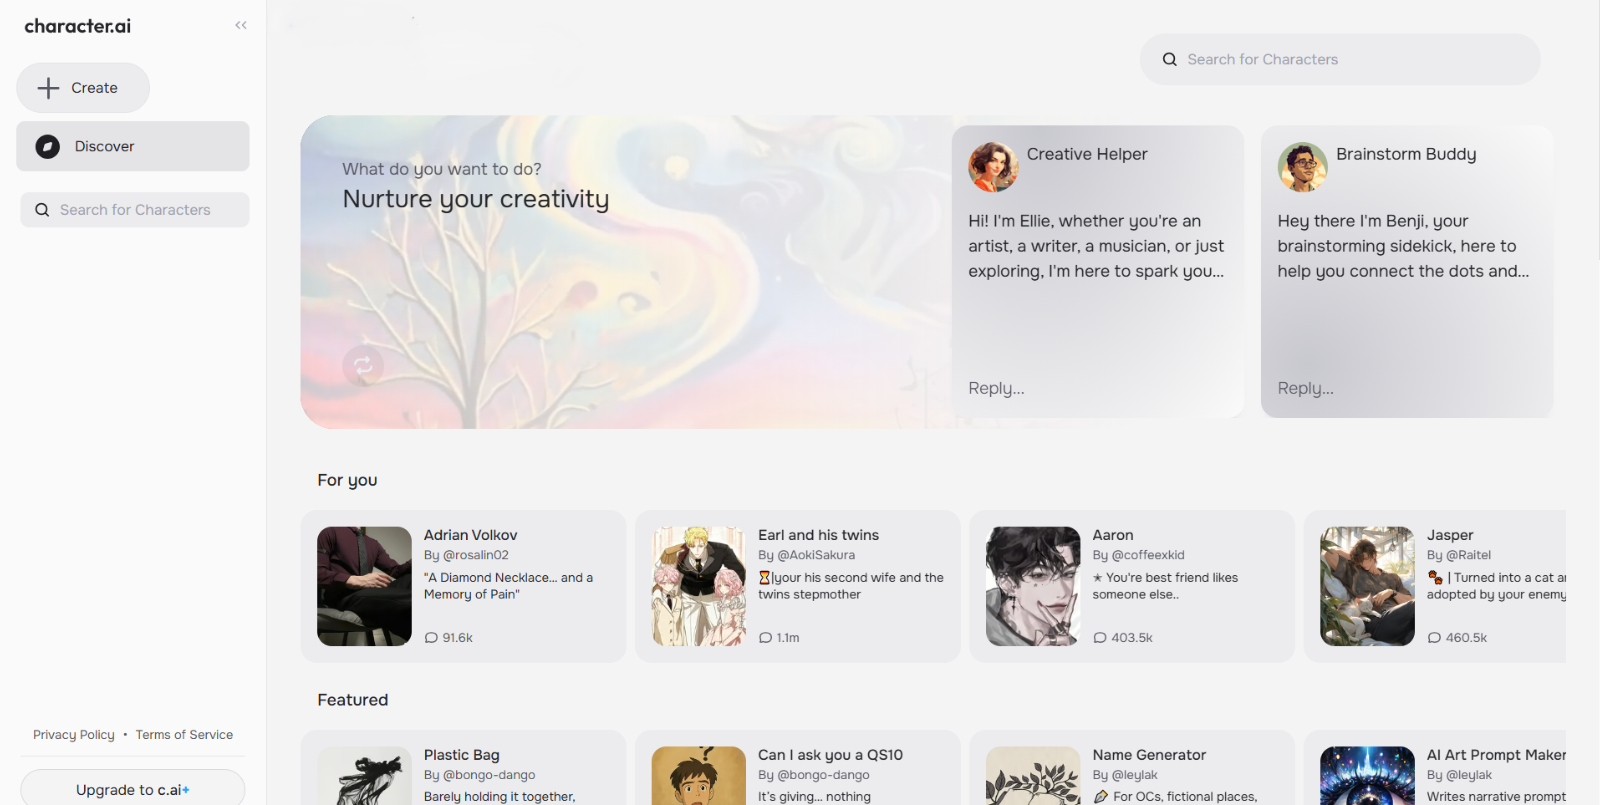Click the Plastic Bag title text

click(x=462, y=755)
